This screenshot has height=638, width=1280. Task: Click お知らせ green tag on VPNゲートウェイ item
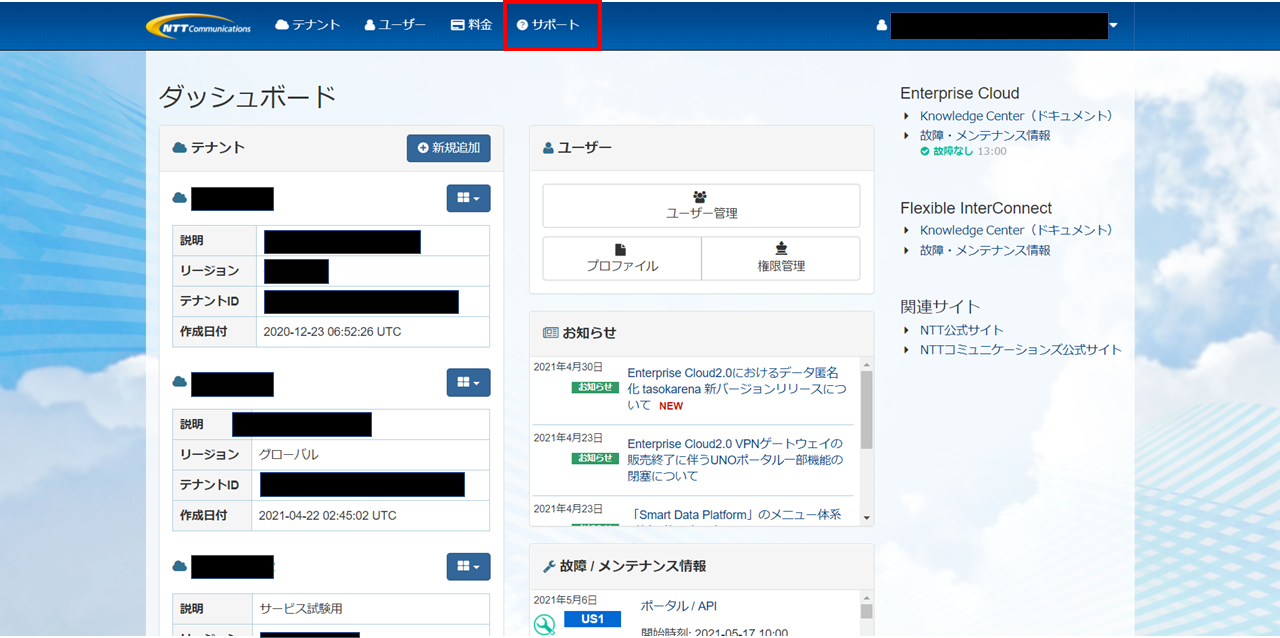pos(595,458)
